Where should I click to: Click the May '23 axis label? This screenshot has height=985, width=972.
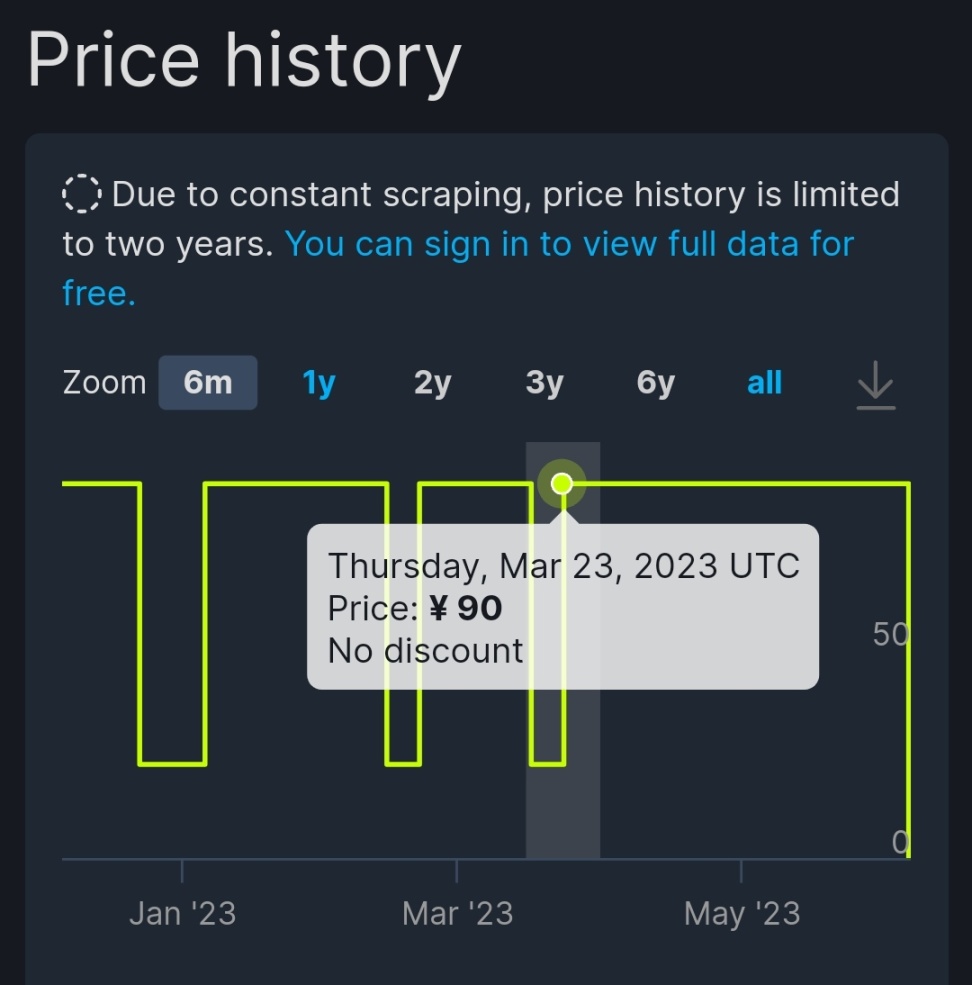point(742,913)
